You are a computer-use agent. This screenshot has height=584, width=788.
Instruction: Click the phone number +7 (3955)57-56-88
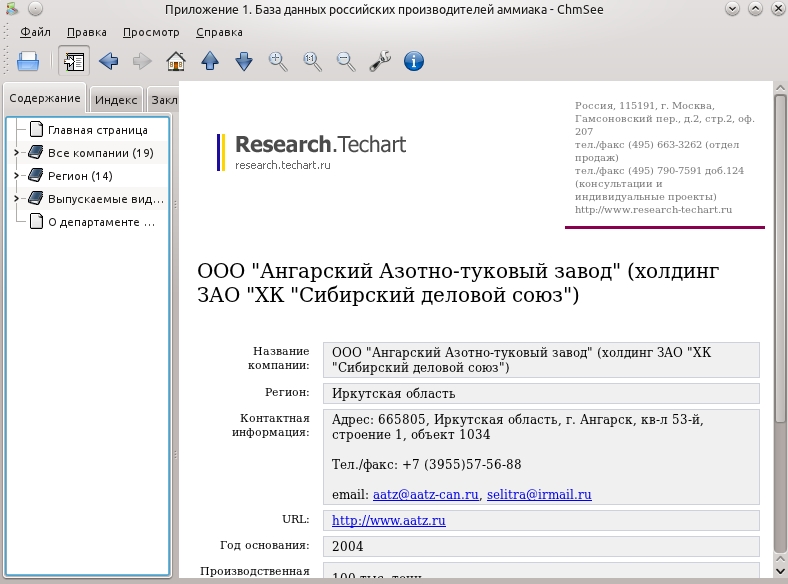coord(462,464)
